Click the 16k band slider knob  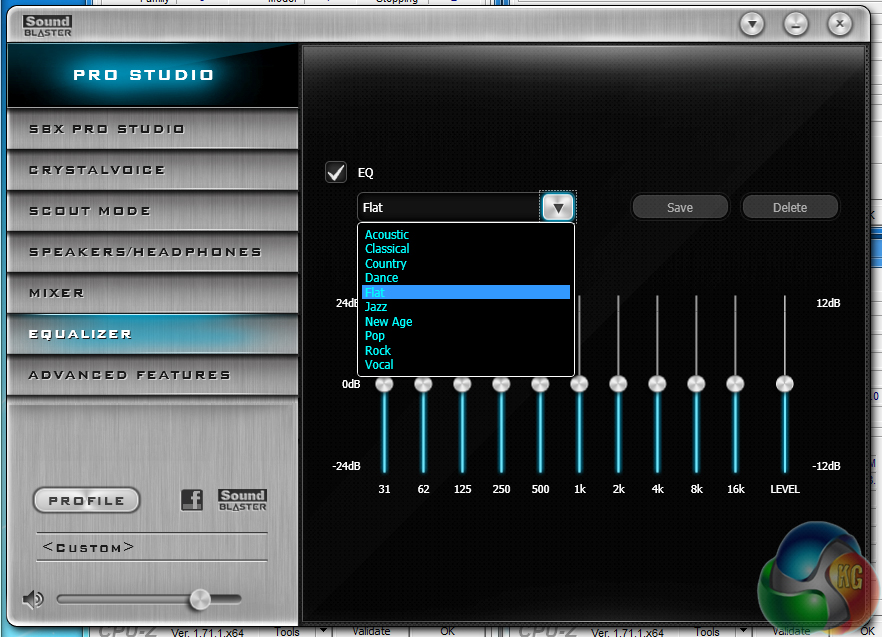(735, 384)
